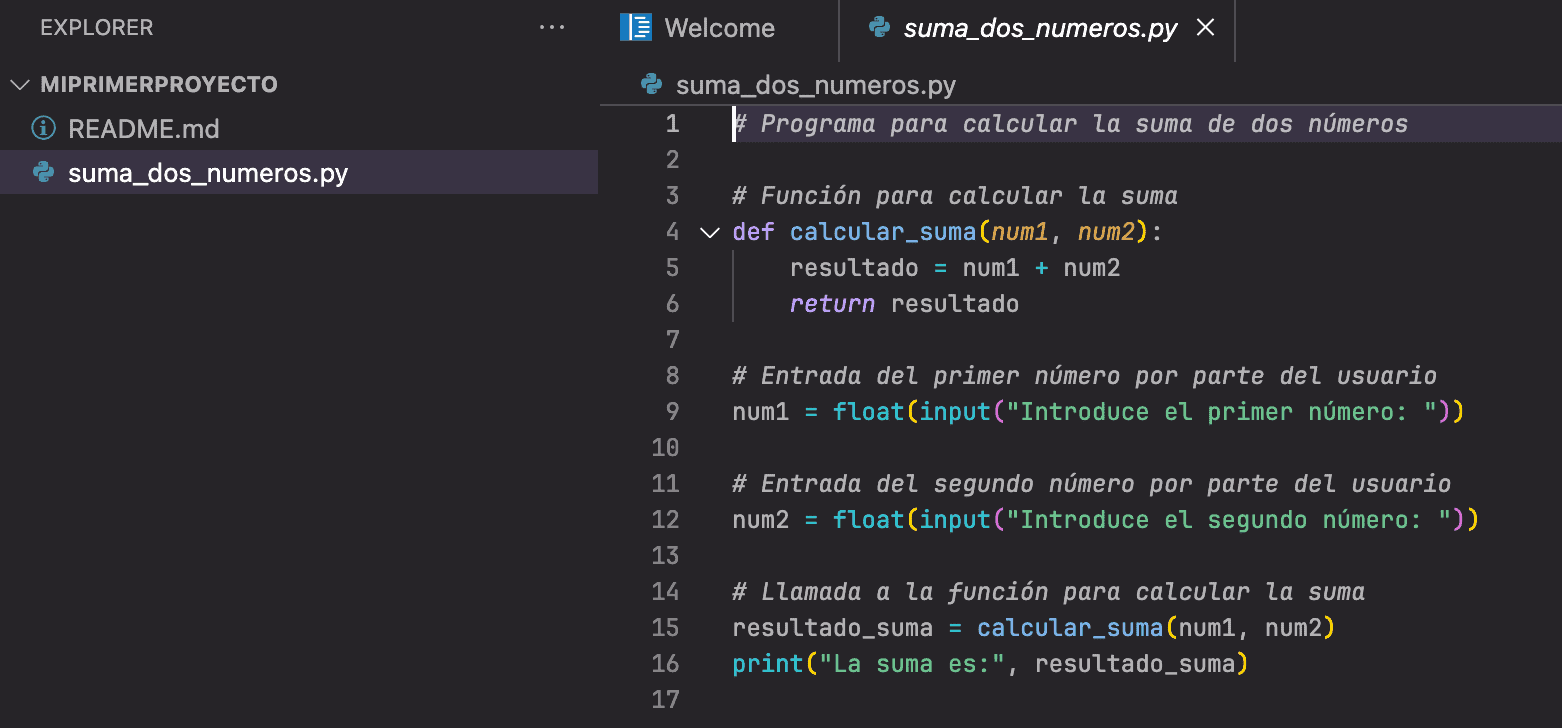Click the Python icon next to suma_dos_numeros.py in Explorer
1562x728 pixels.
[x=42, y=172]
